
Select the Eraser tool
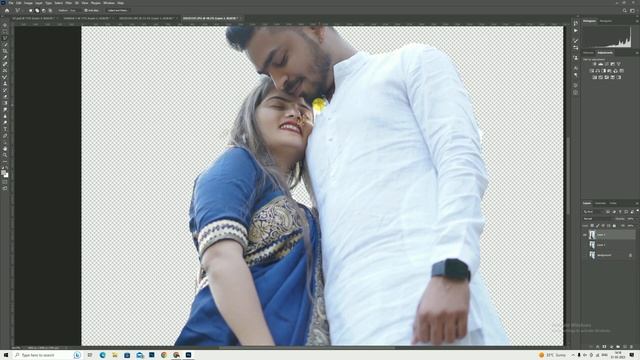pyautogui.click(x=5, y=96)
